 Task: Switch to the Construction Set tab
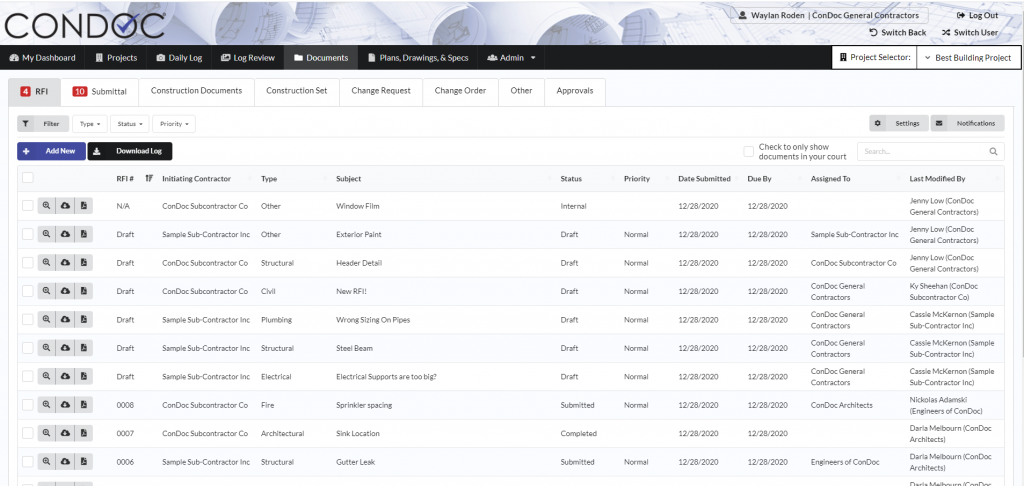(297, 91)
